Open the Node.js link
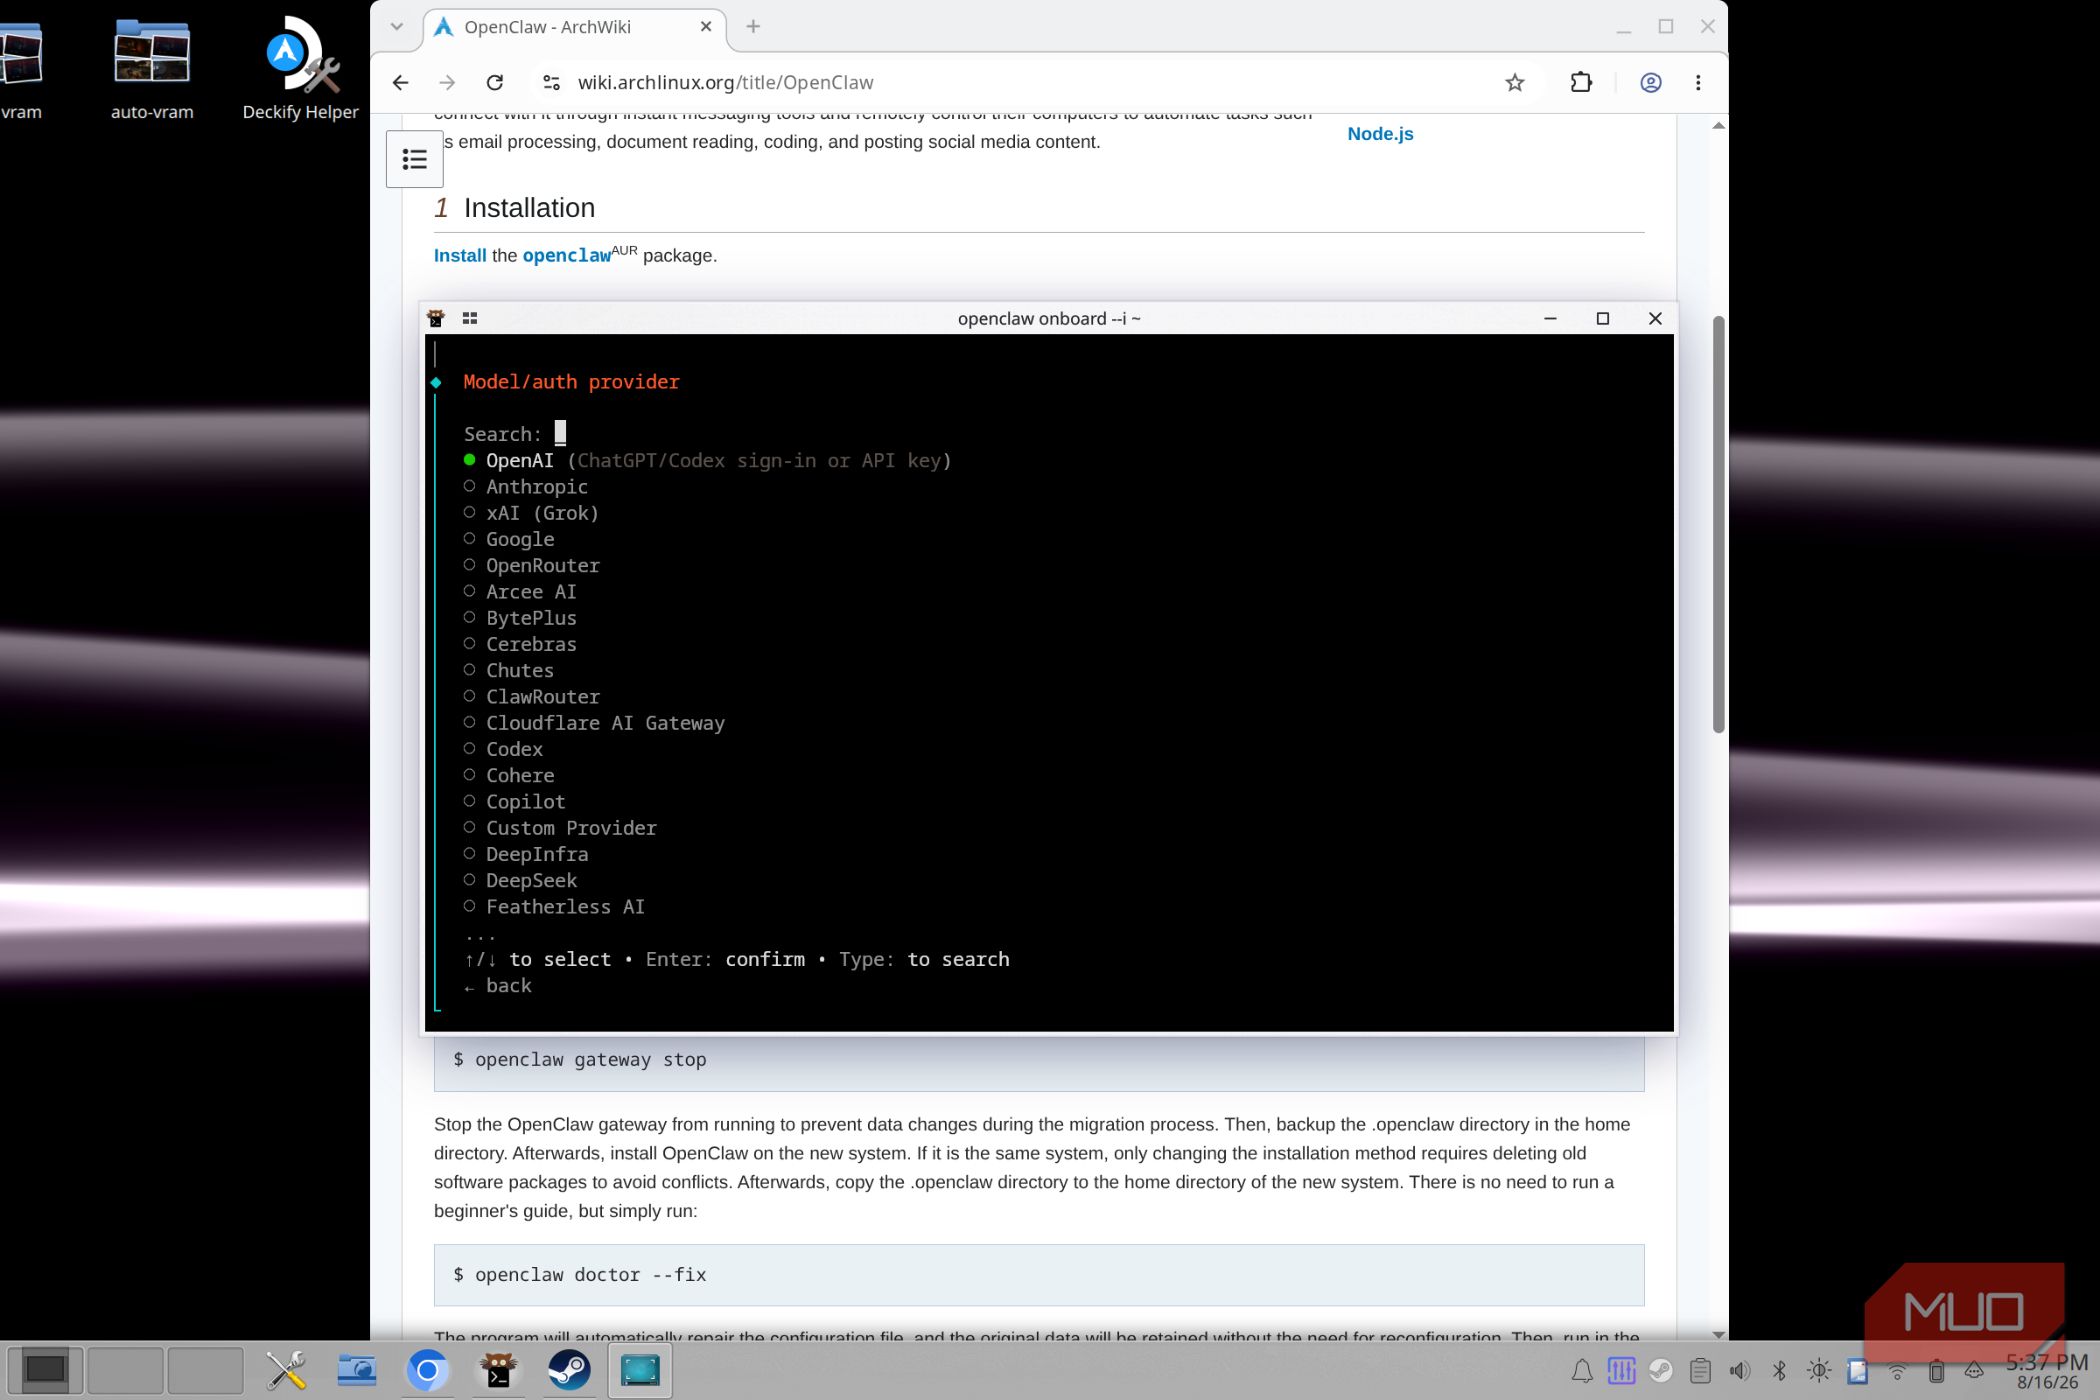The height and width of the screenshot is (1400, 2100). tap(1380, 134)
